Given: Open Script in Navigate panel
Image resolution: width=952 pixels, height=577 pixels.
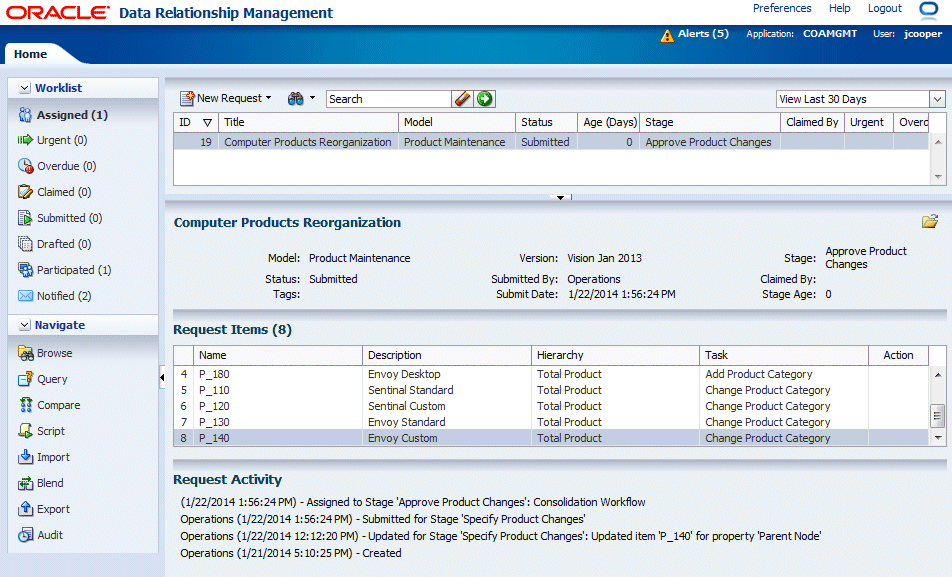Looking at the screenshot, I should point(51,431).
